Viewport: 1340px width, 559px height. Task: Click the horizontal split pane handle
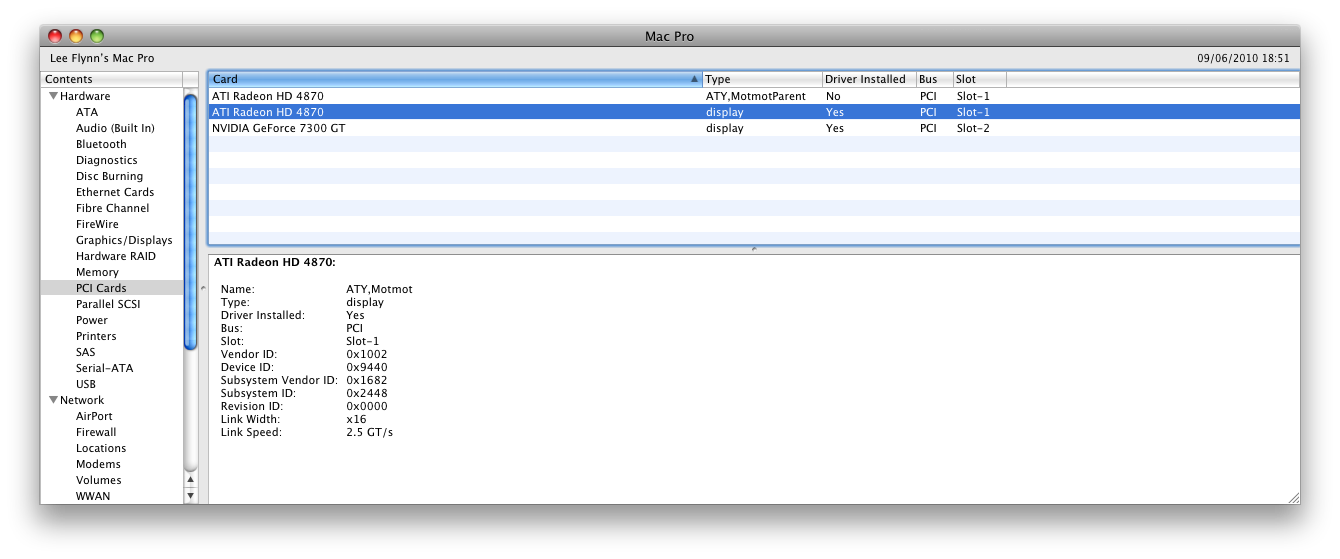point(754,249)
